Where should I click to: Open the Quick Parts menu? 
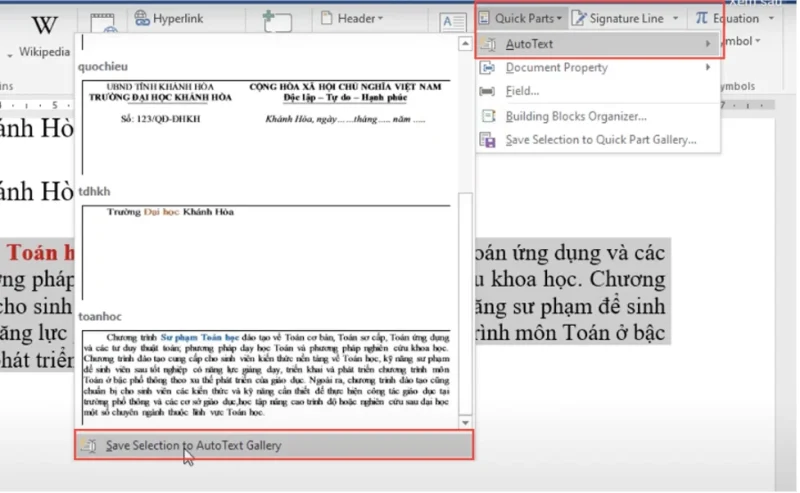coord(521,18)
